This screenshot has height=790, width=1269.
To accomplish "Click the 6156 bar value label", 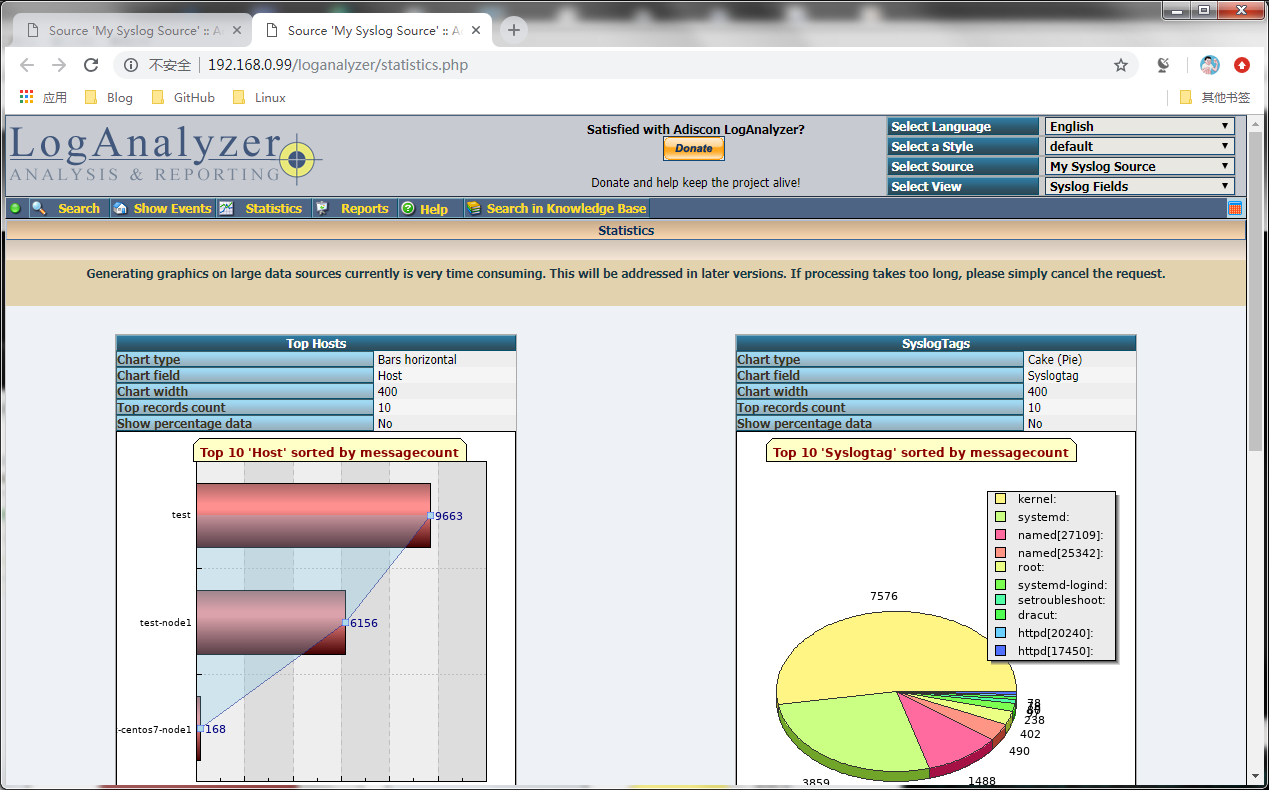I will [x=364, y=623].
